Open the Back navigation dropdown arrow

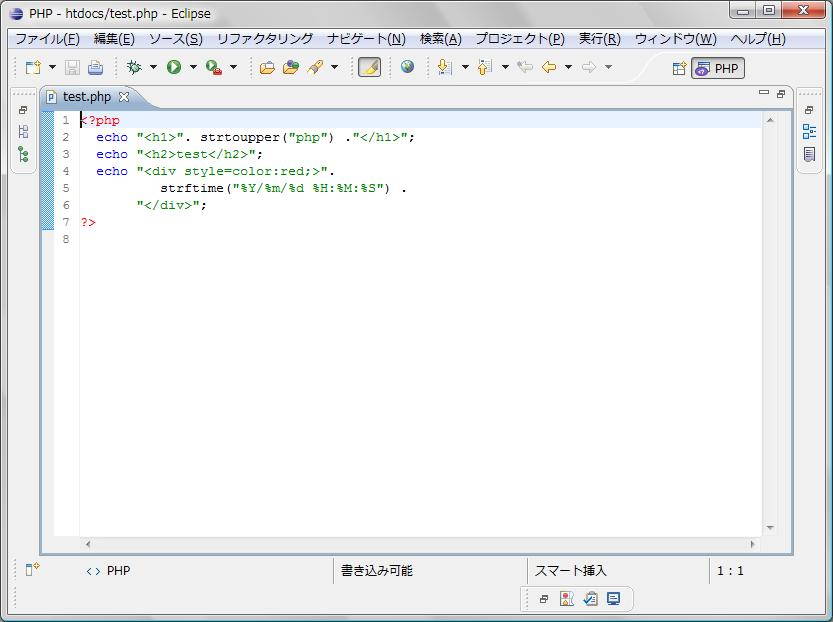pos(571,67)
